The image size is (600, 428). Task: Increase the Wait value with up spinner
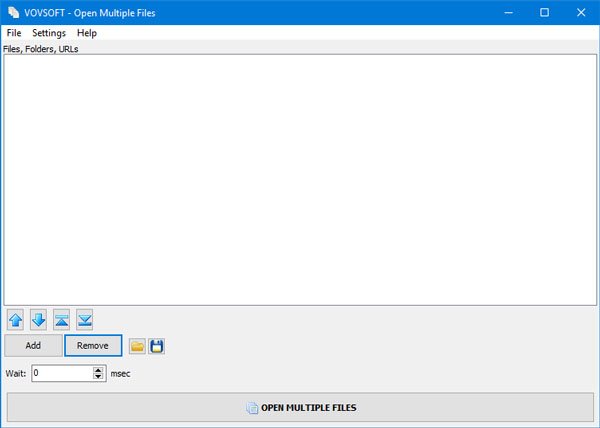pos(98,370)
